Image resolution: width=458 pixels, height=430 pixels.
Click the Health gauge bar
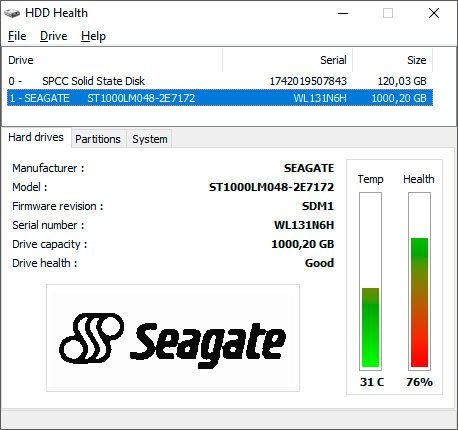(x=419, y=281)
